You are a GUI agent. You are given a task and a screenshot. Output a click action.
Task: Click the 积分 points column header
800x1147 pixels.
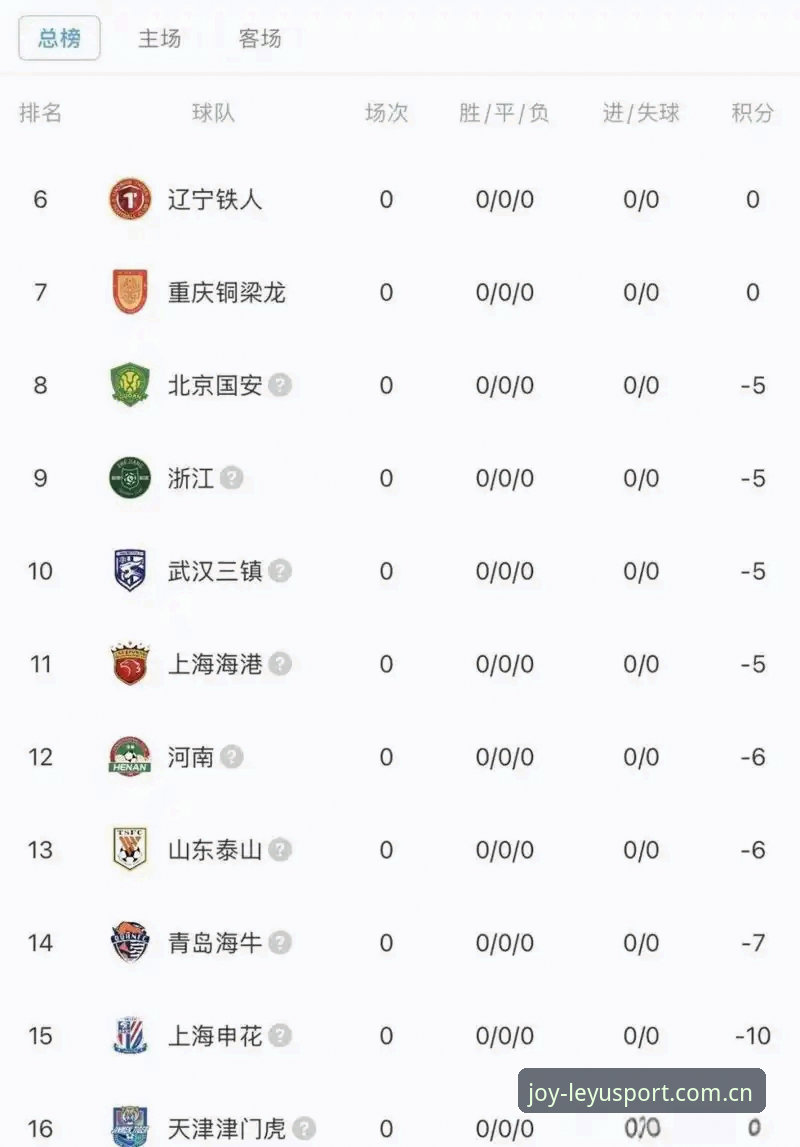point(752,113)
